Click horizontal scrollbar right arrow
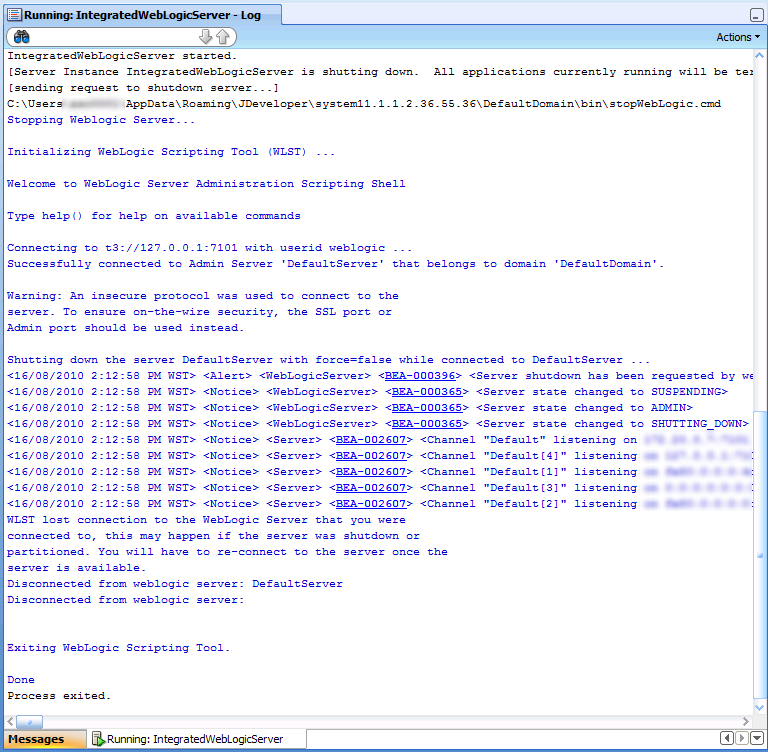This screenshot has width=768, height=752. click(746, 721)
